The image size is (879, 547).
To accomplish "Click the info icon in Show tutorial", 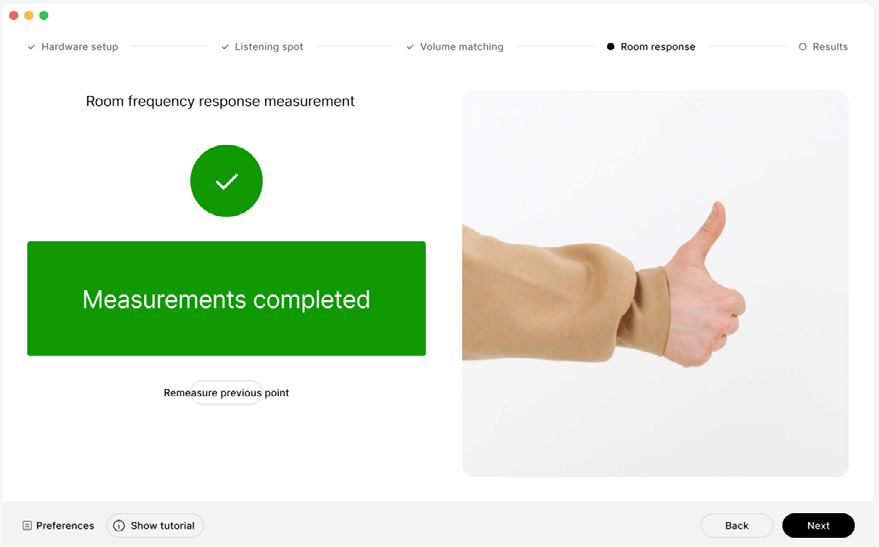I will tap(119, 526).
